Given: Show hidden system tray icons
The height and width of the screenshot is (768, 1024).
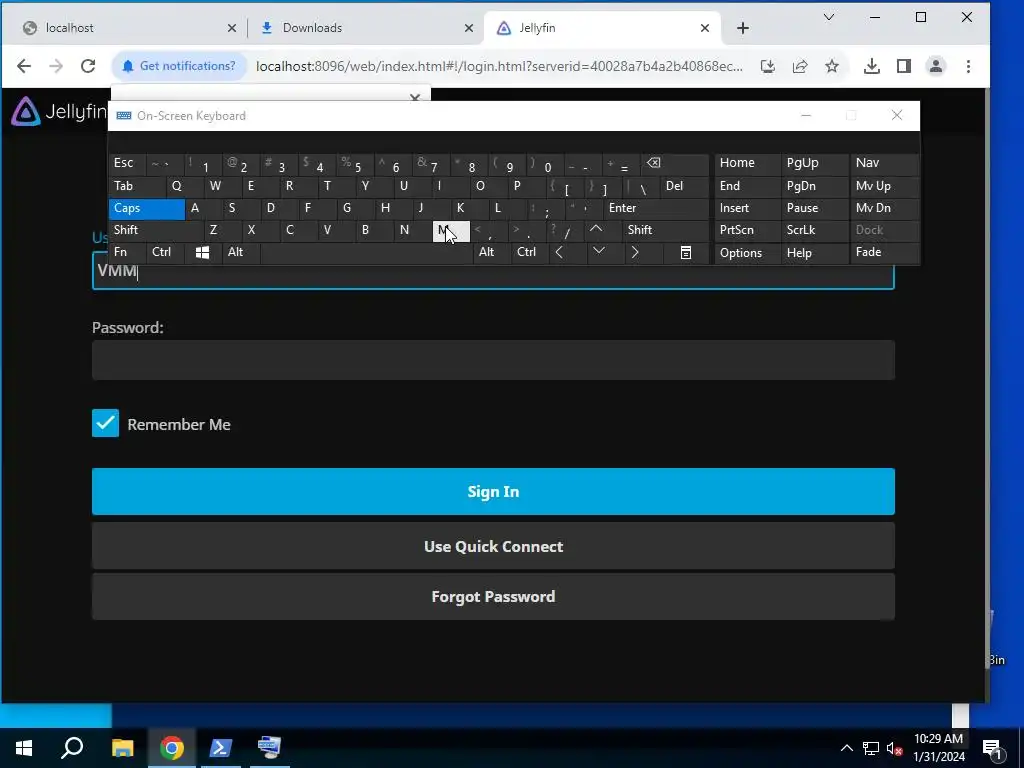Looking at the screenshot, I should click(x=846, y=748).
